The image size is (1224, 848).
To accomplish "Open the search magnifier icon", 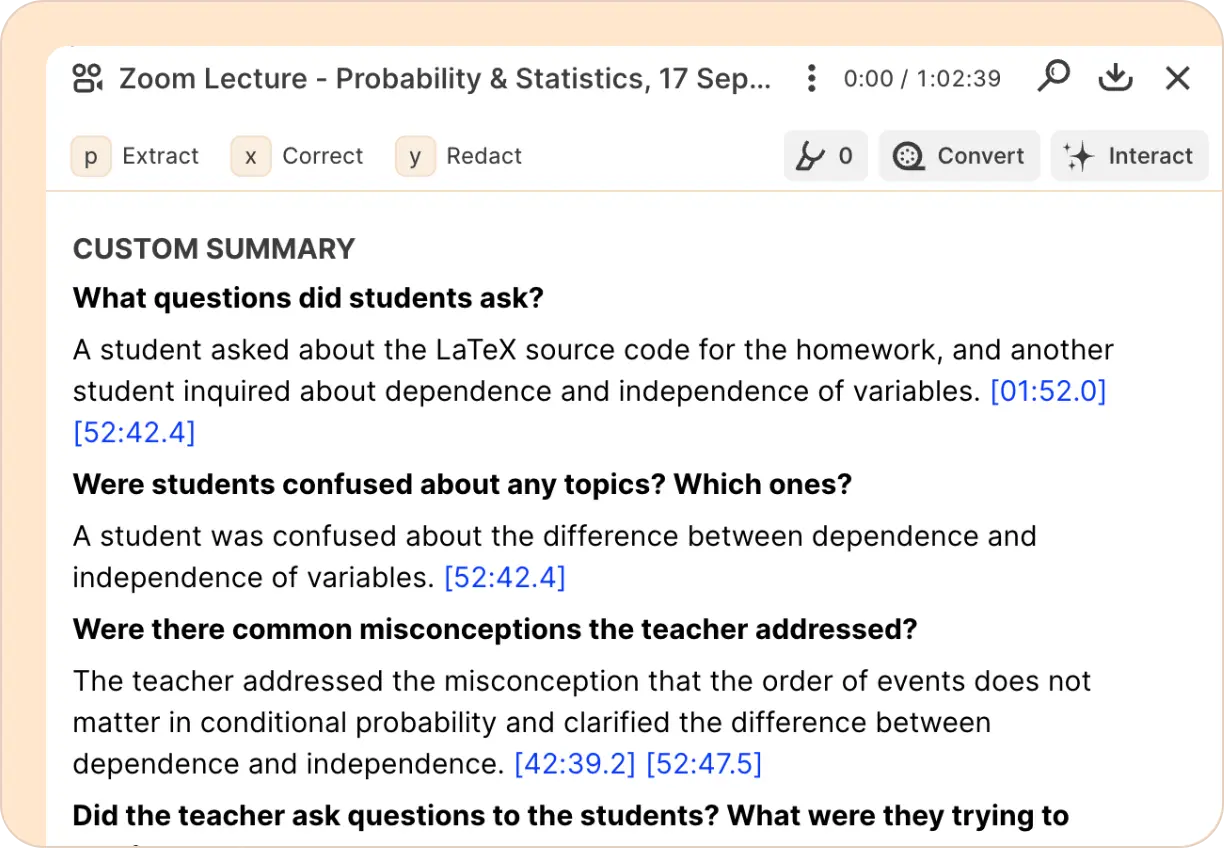I will 1053,77.
